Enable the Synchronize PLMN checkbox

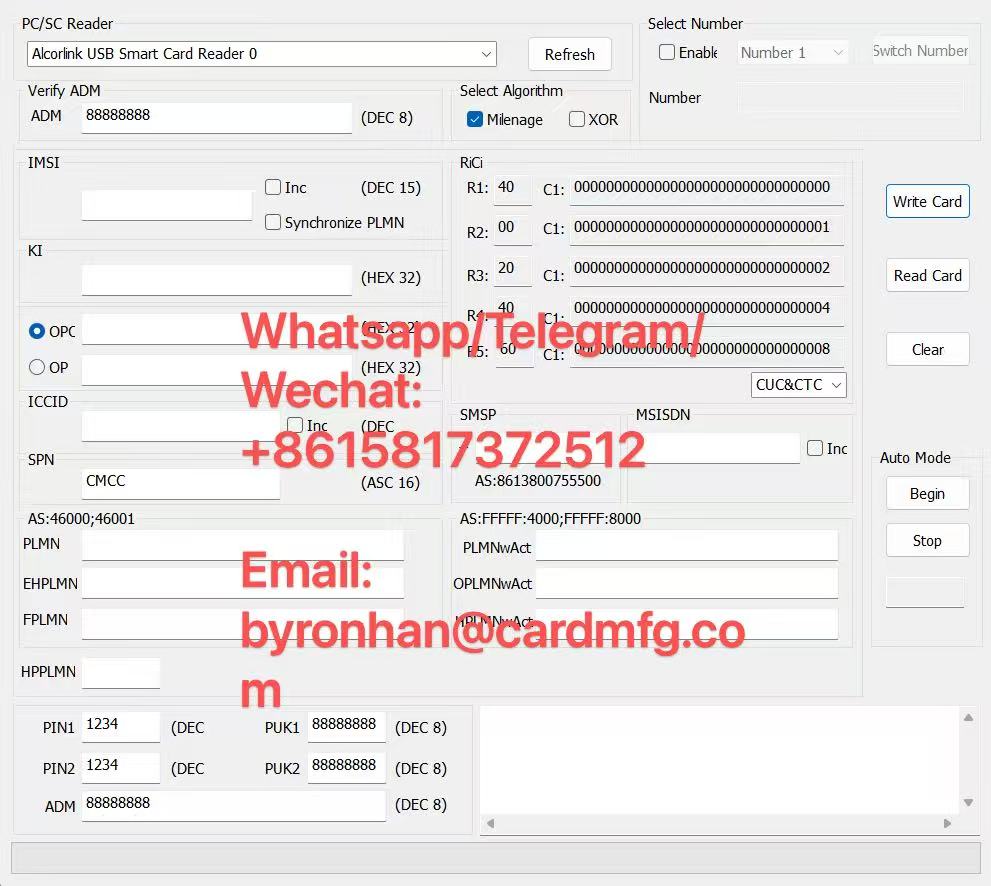[273, 222]
